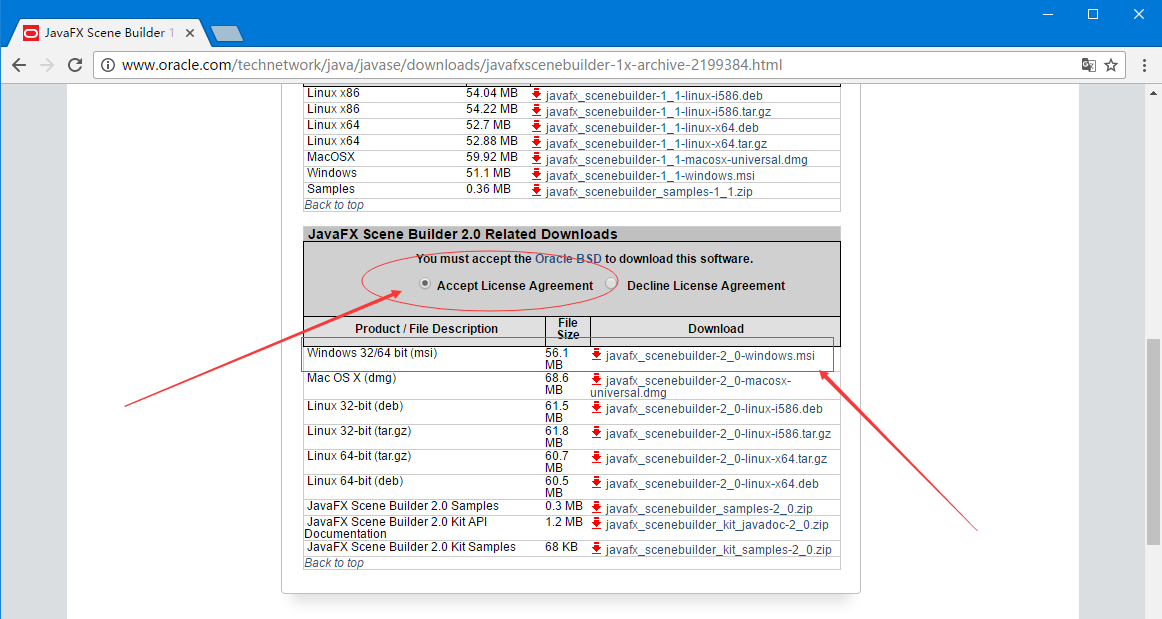Bookmark this page with the star icon
The width and height of the screenshot is (1162, 619).
(1111, 65)
